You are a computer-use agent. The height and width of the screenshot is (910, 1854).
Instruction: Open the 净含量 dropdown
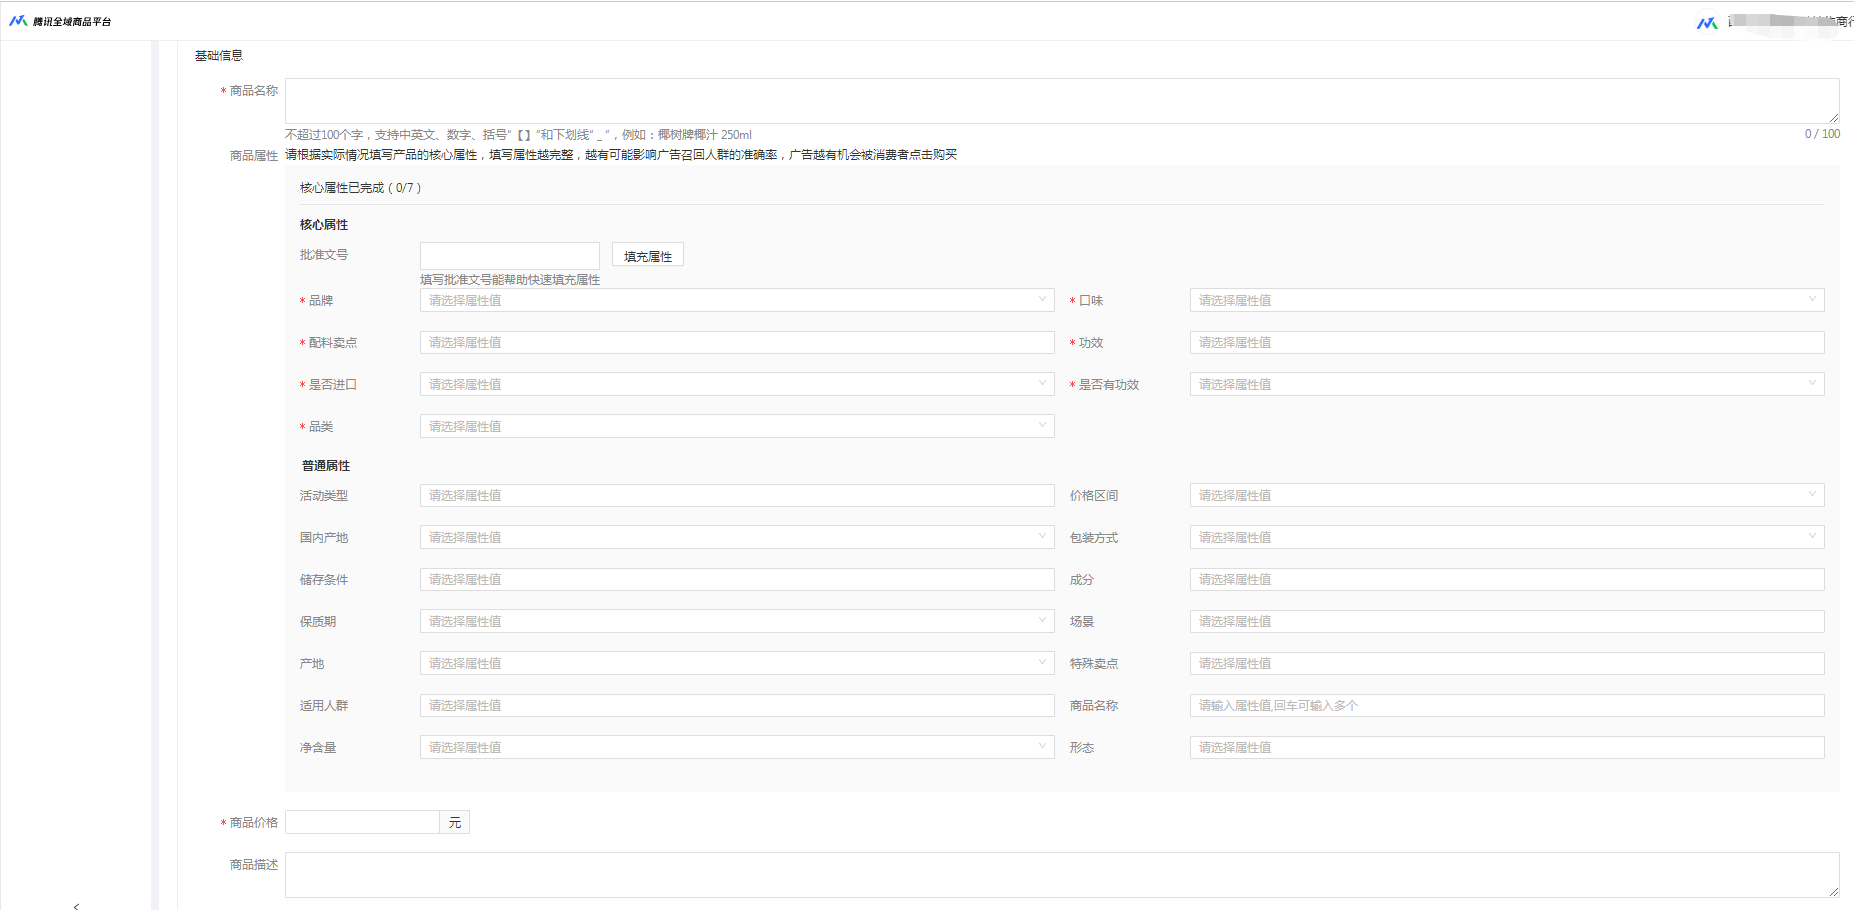point(736,747)
